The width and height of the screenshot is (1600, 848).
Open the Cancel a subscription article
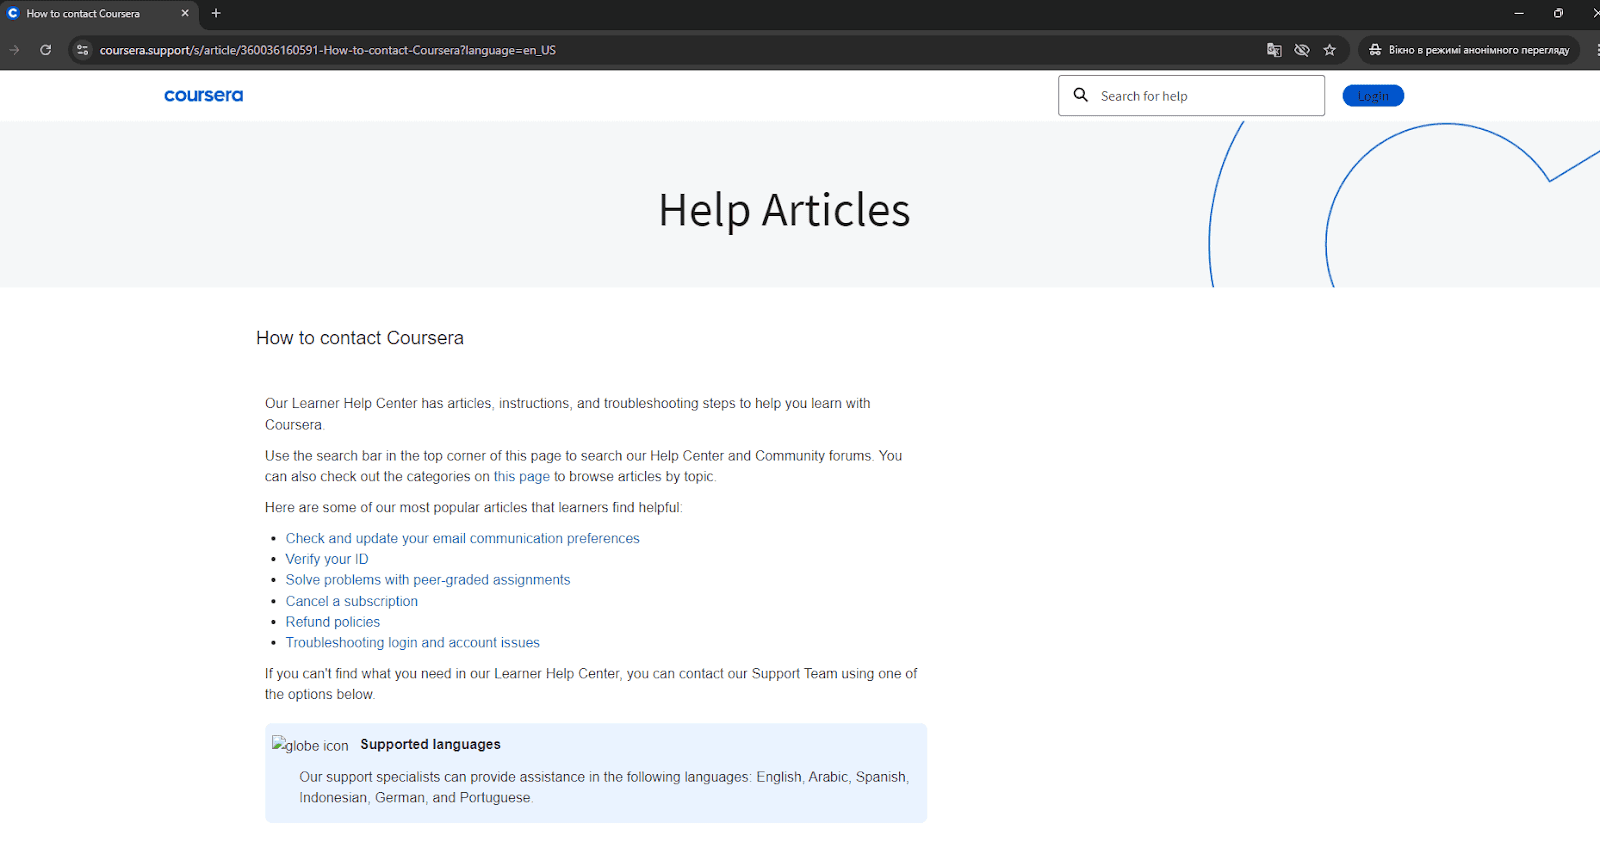352,601
